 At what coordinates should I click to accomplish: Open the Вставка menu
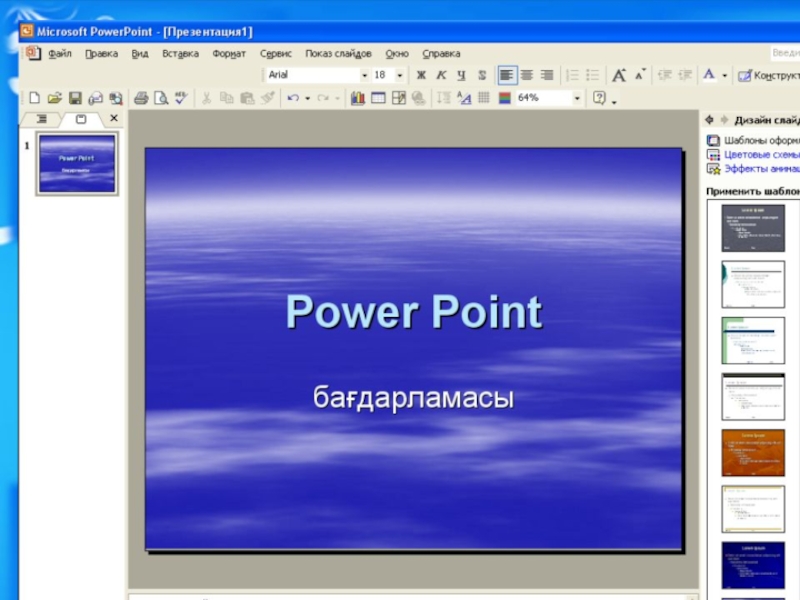click(x=181, y=54)
